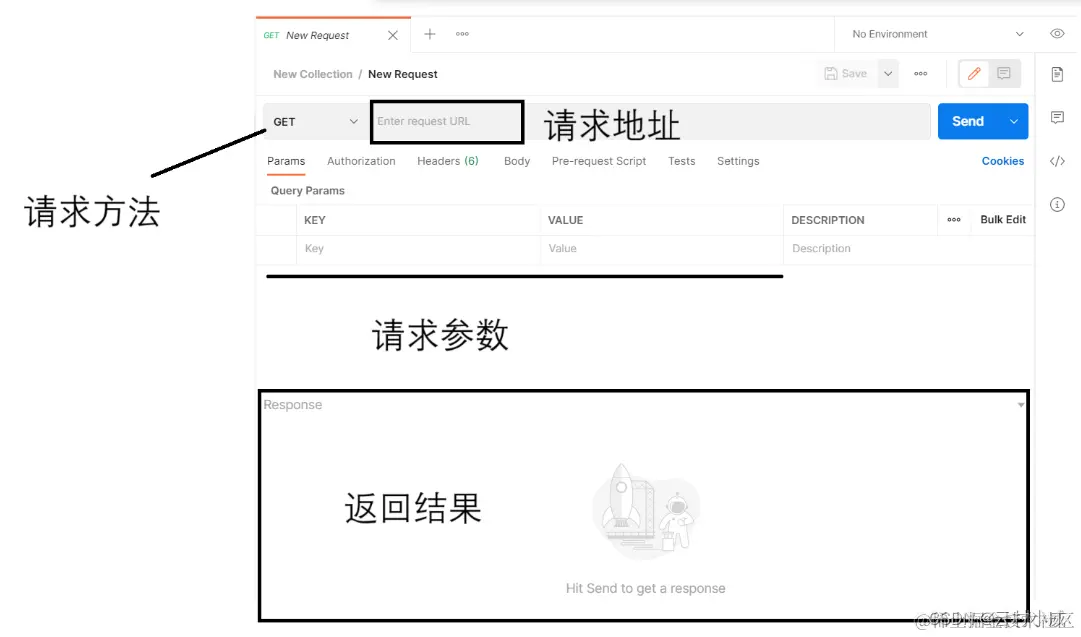Click the New Request breadcrumb name
Screen dimensions: 1081x637
pos(403,74)
